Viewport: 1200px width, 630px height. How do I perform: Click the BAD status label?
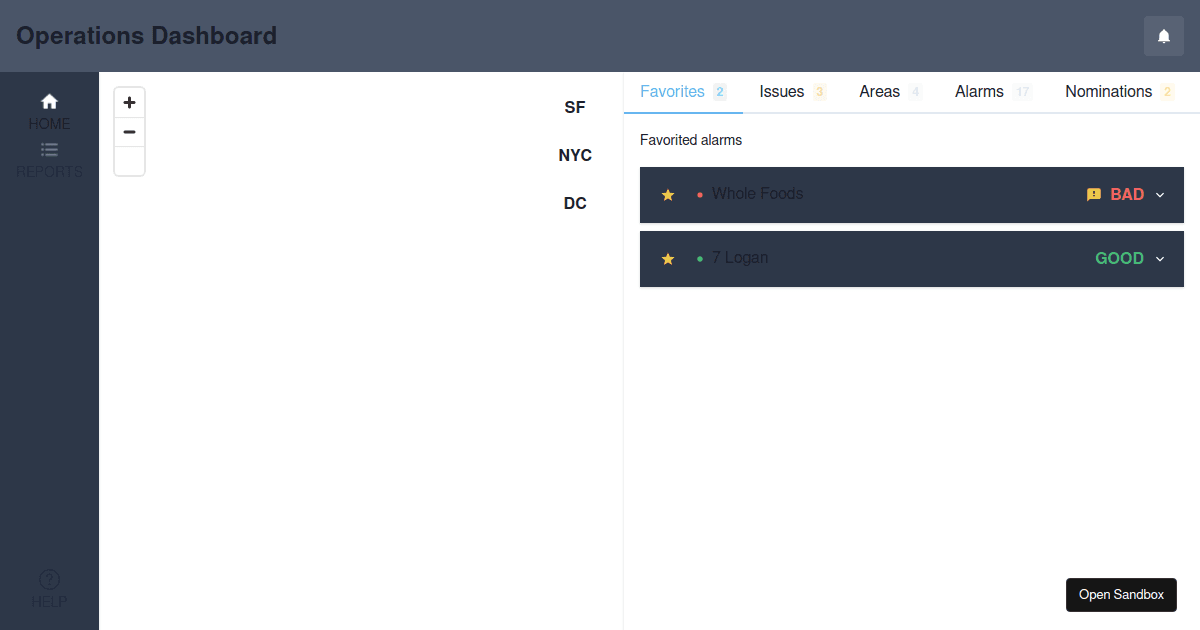(x=1127, y=195)
